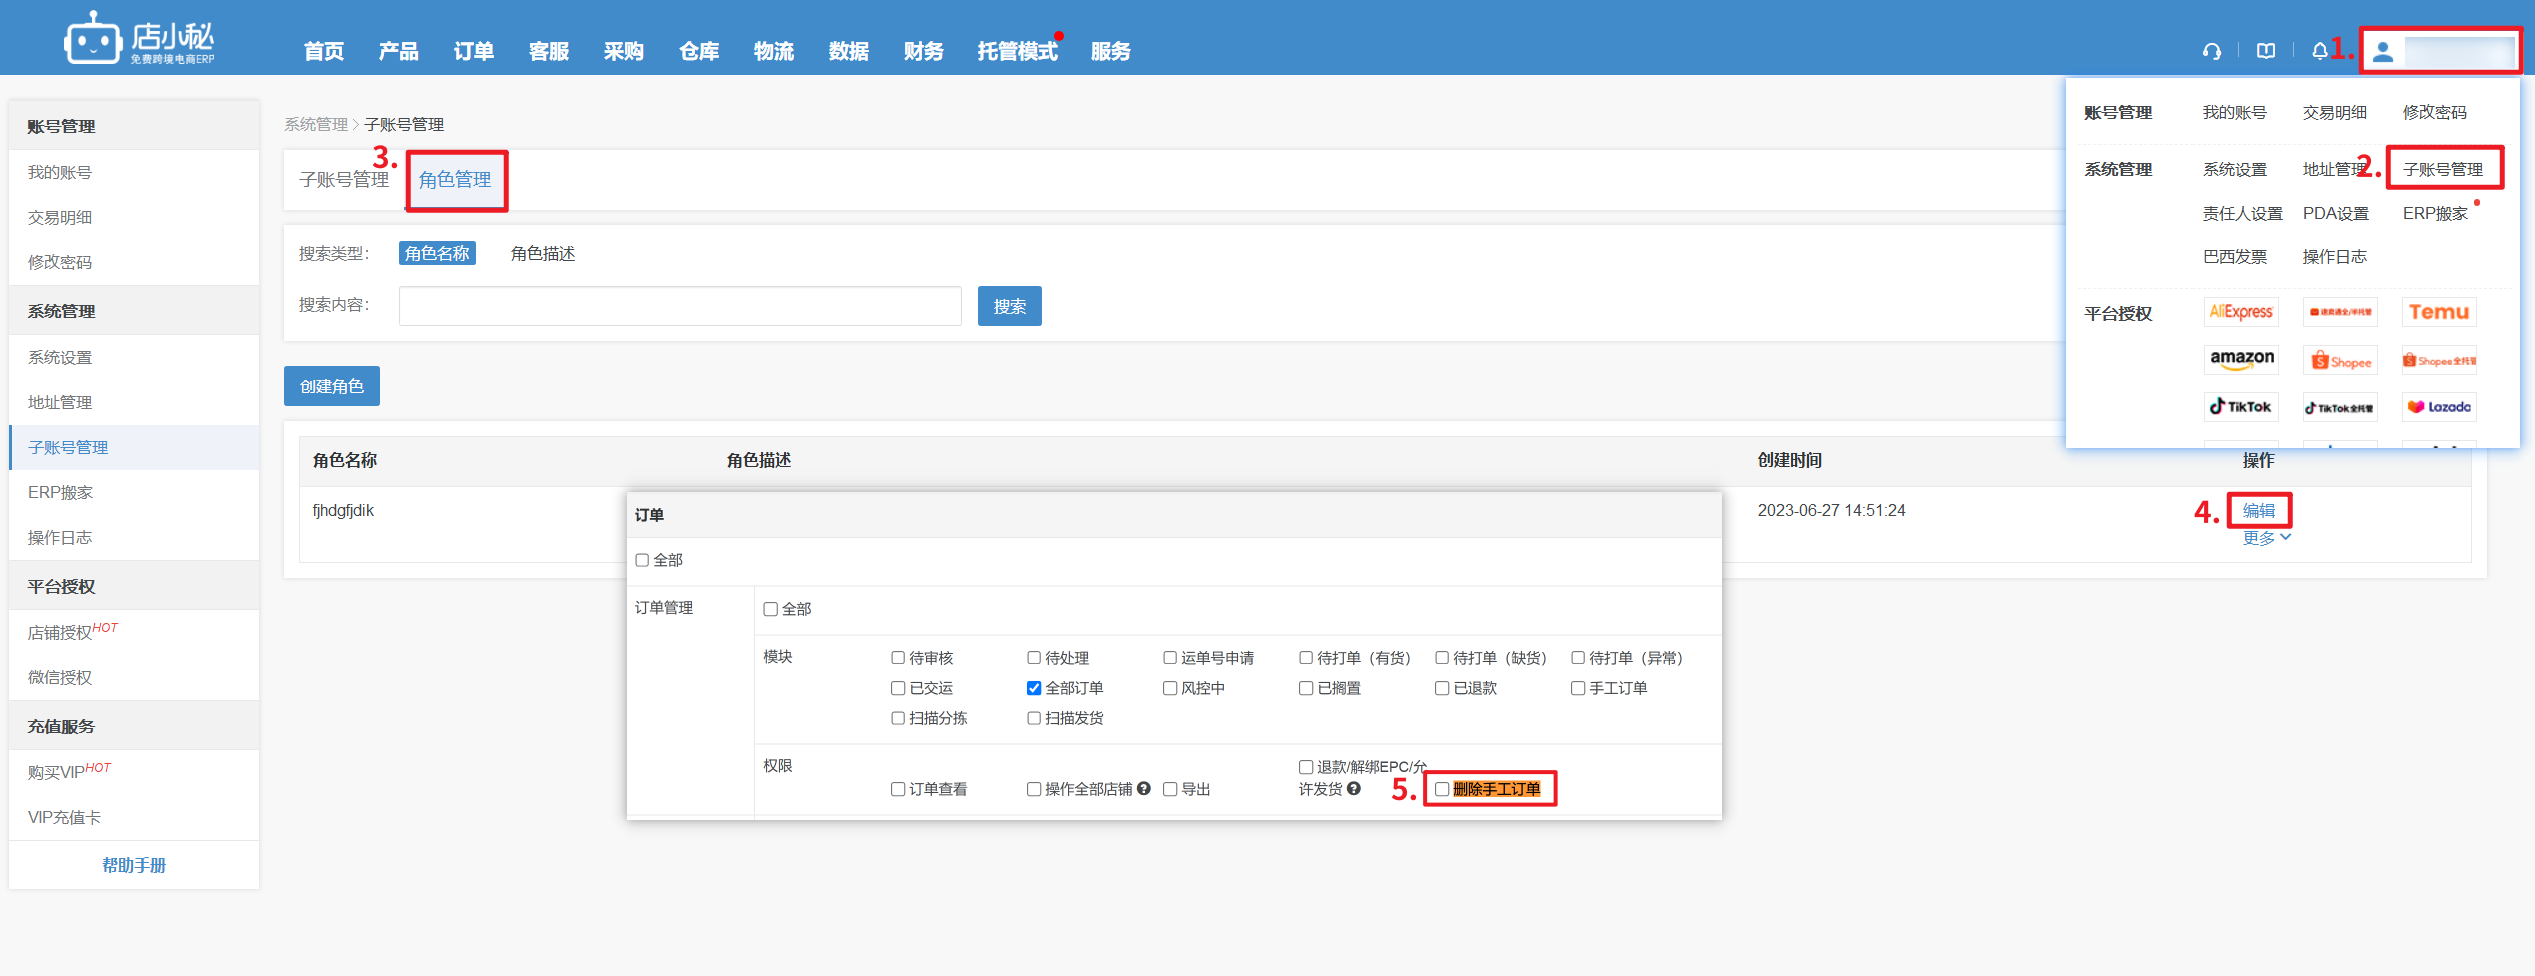Click the 搜索内容 search input field

pos(679,306)
